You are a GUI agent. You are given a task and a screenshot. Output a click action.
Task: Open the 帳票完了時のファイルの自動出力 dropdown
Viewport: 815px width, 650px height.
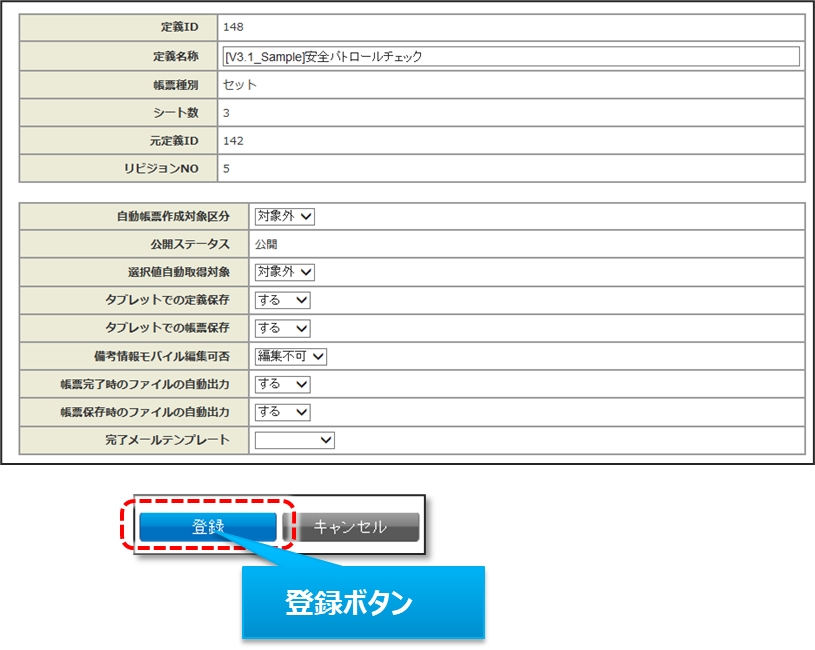point(282,384)
